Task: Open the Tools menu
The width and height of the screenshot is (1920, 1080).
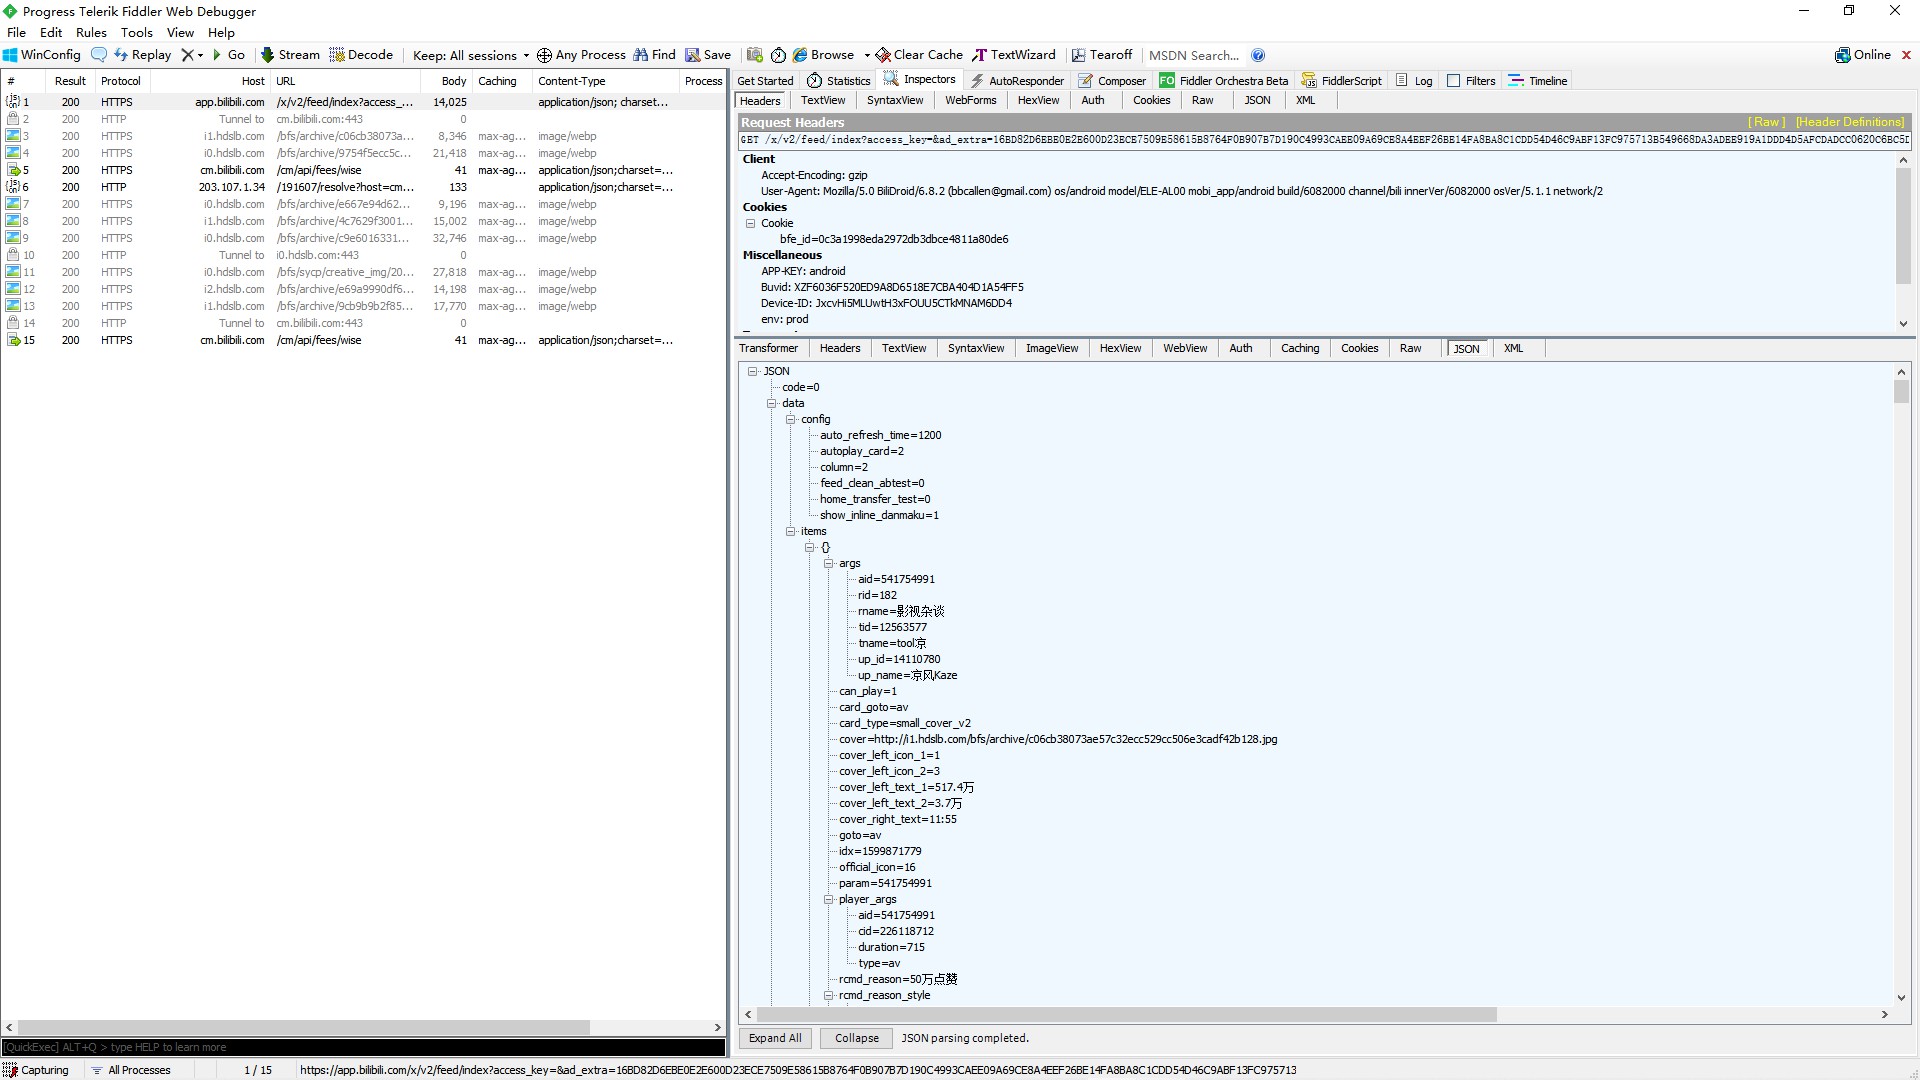Action: (136, 32)
